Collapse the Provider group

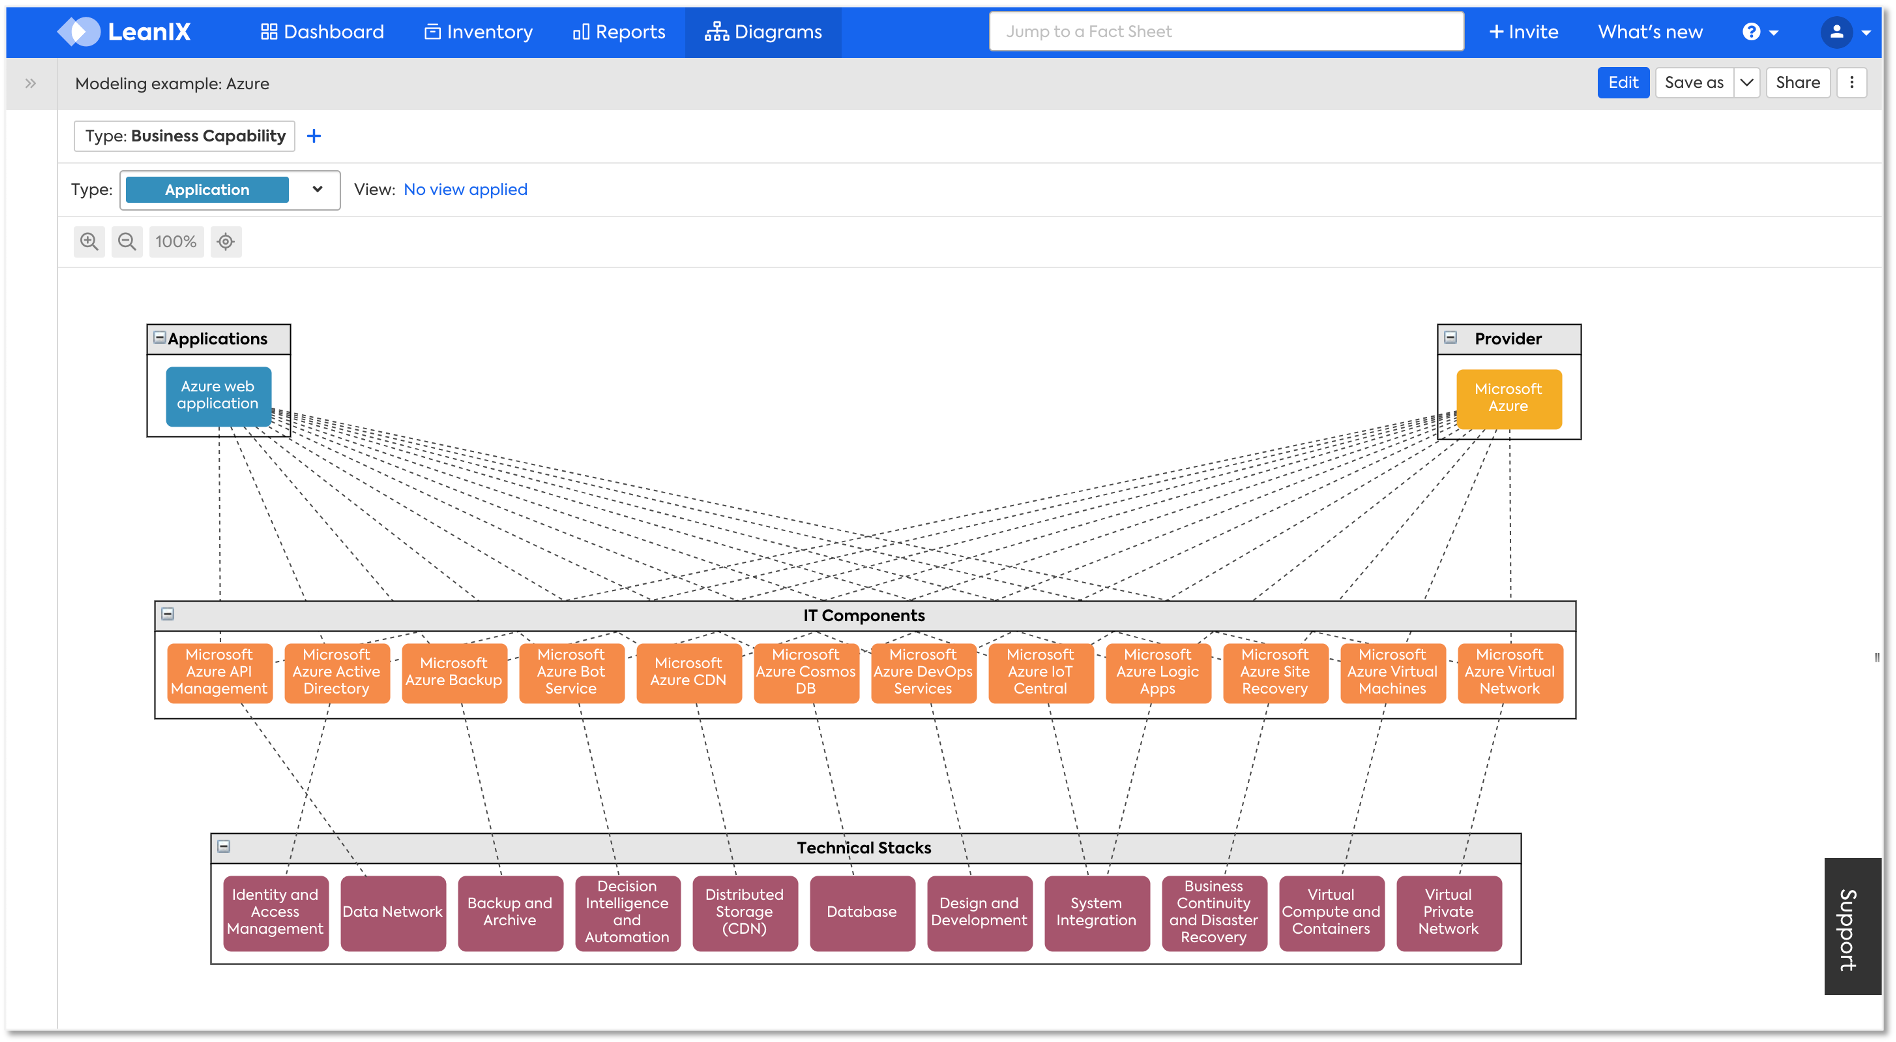pos(1451,338)
